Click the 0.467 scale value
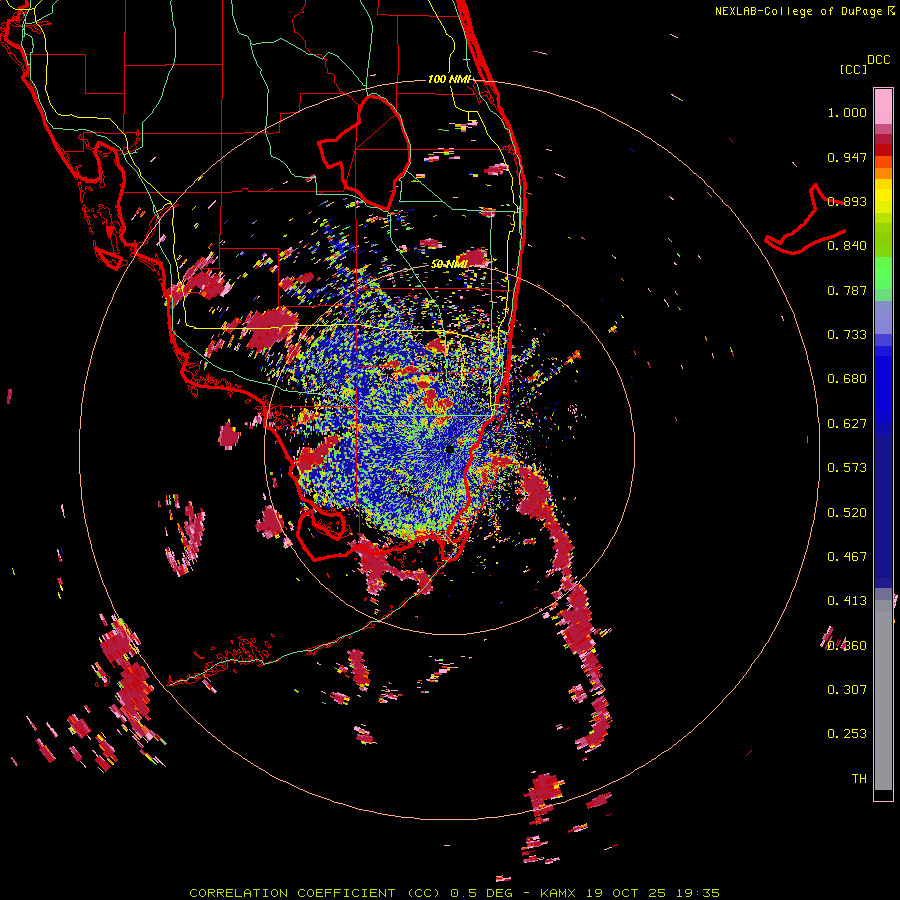 [x=847, y=557]
